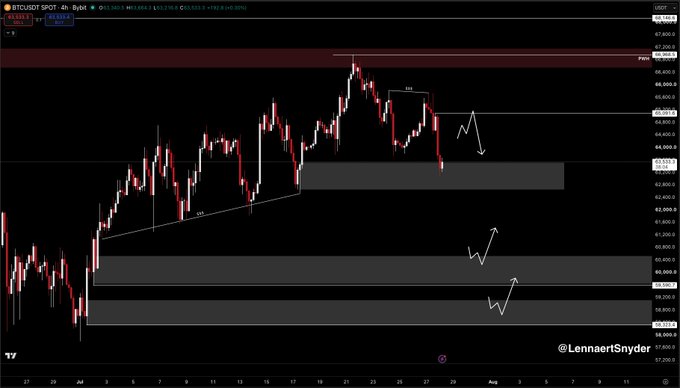Open the USDT currency dropdown
This screenshot has height=388, width=680.
click(x=665, y=8)
